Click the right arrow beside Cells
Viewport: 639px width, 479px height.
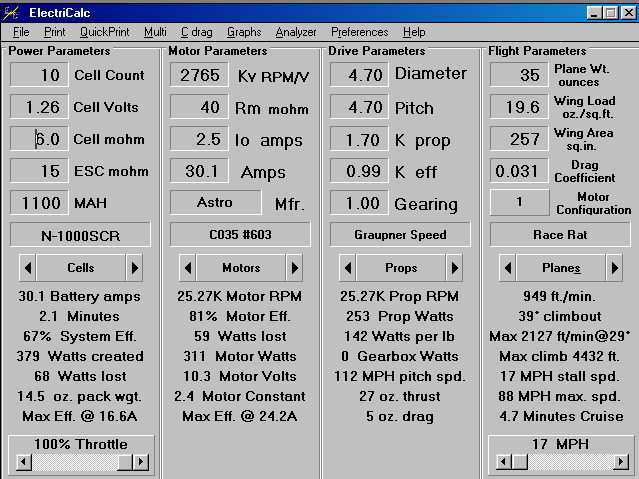pyautogui.click(x=134, y=268)
